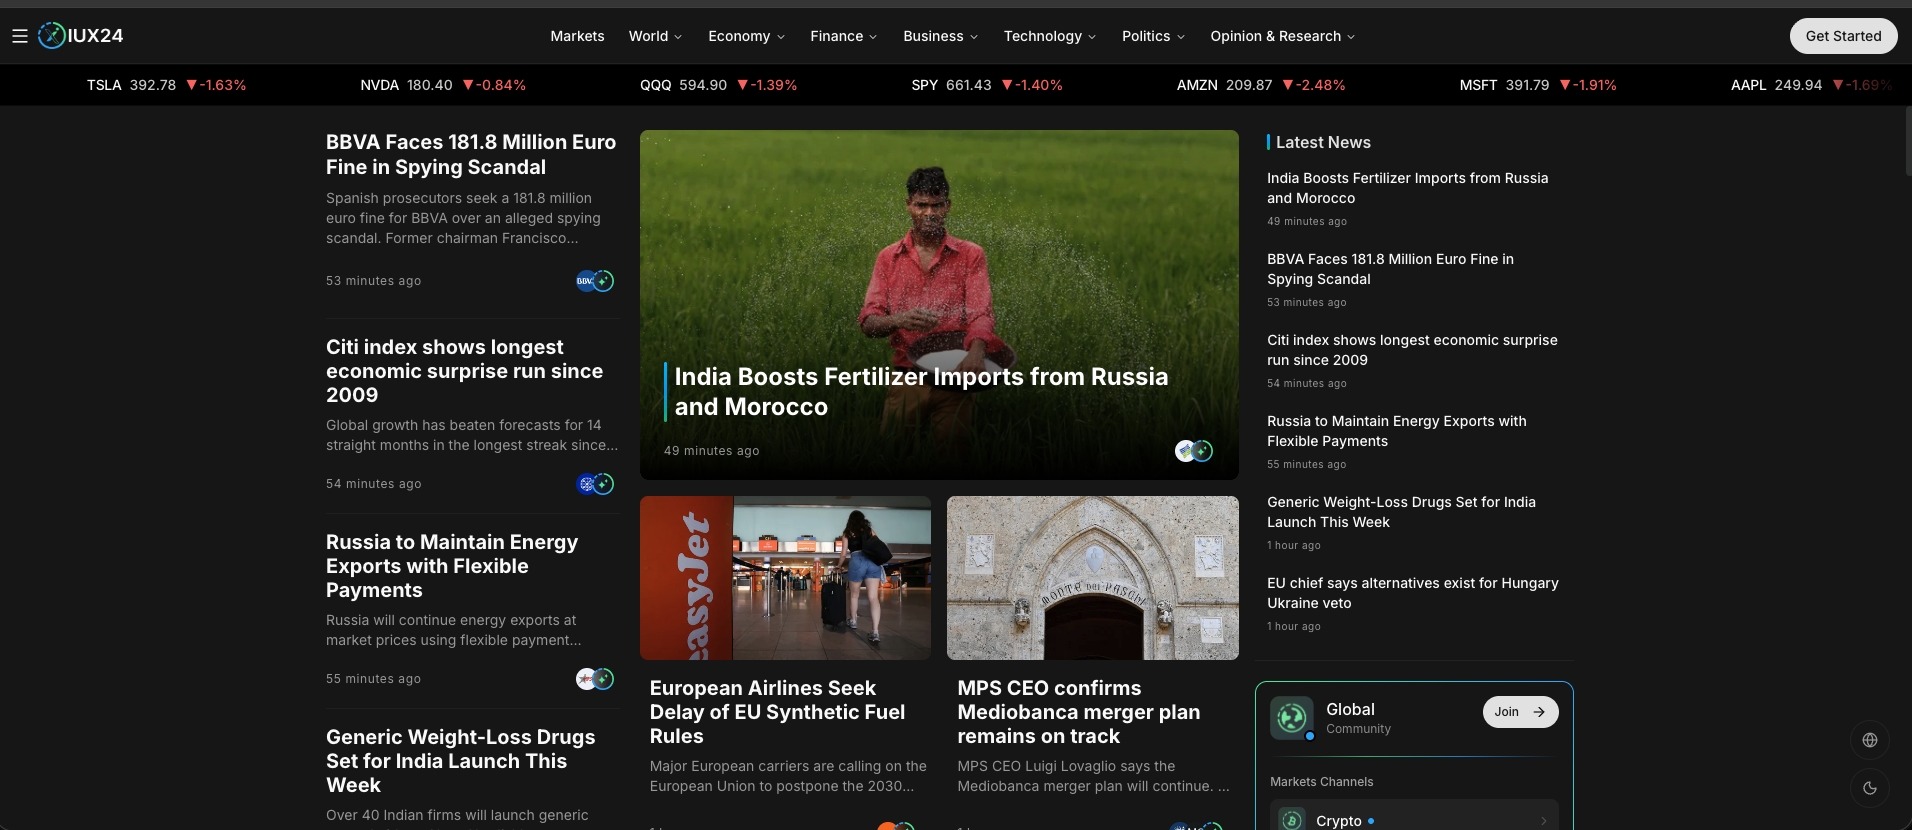Click source icons on Citi index article

[x=595, y=484]
